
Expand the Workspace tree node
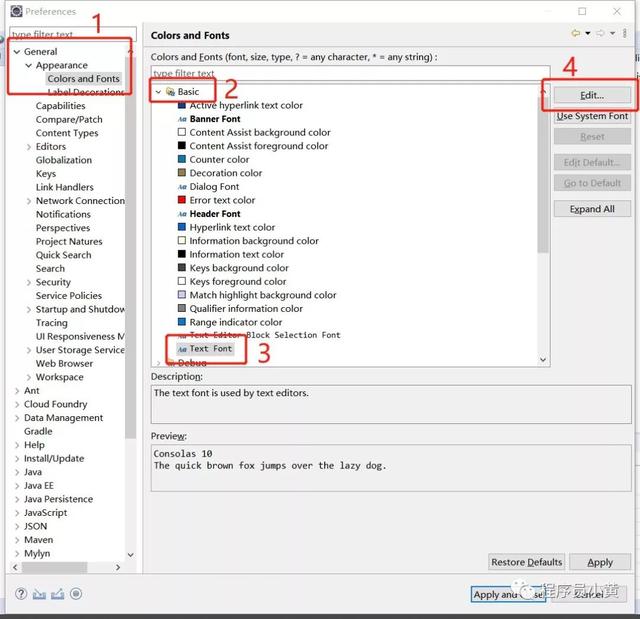(29, 377)
